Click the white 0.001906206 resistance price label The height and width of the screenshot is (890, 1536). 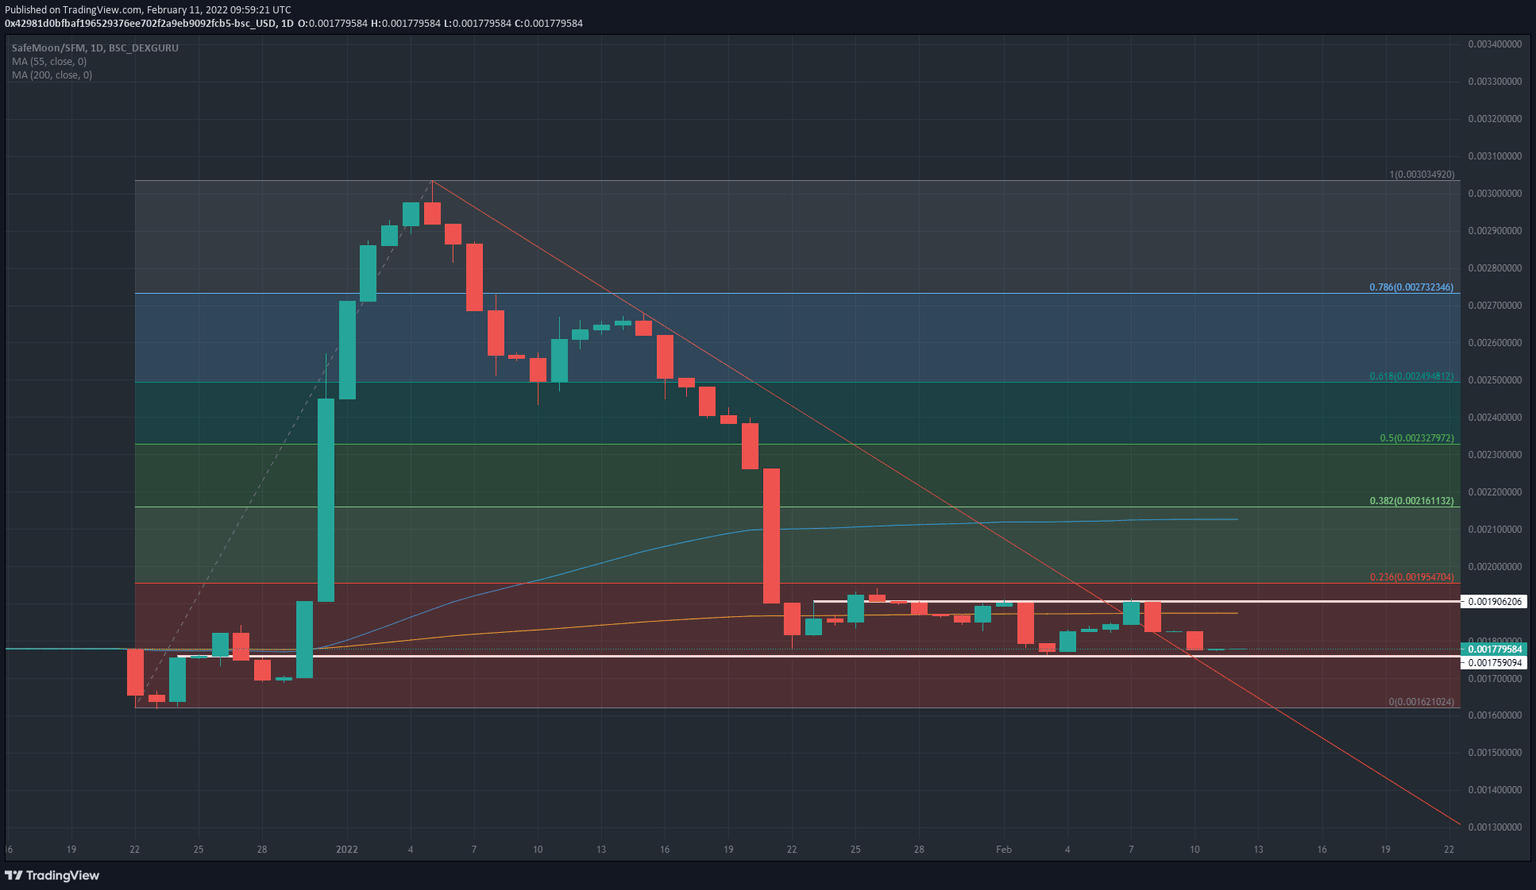(x=1496, y=601)
